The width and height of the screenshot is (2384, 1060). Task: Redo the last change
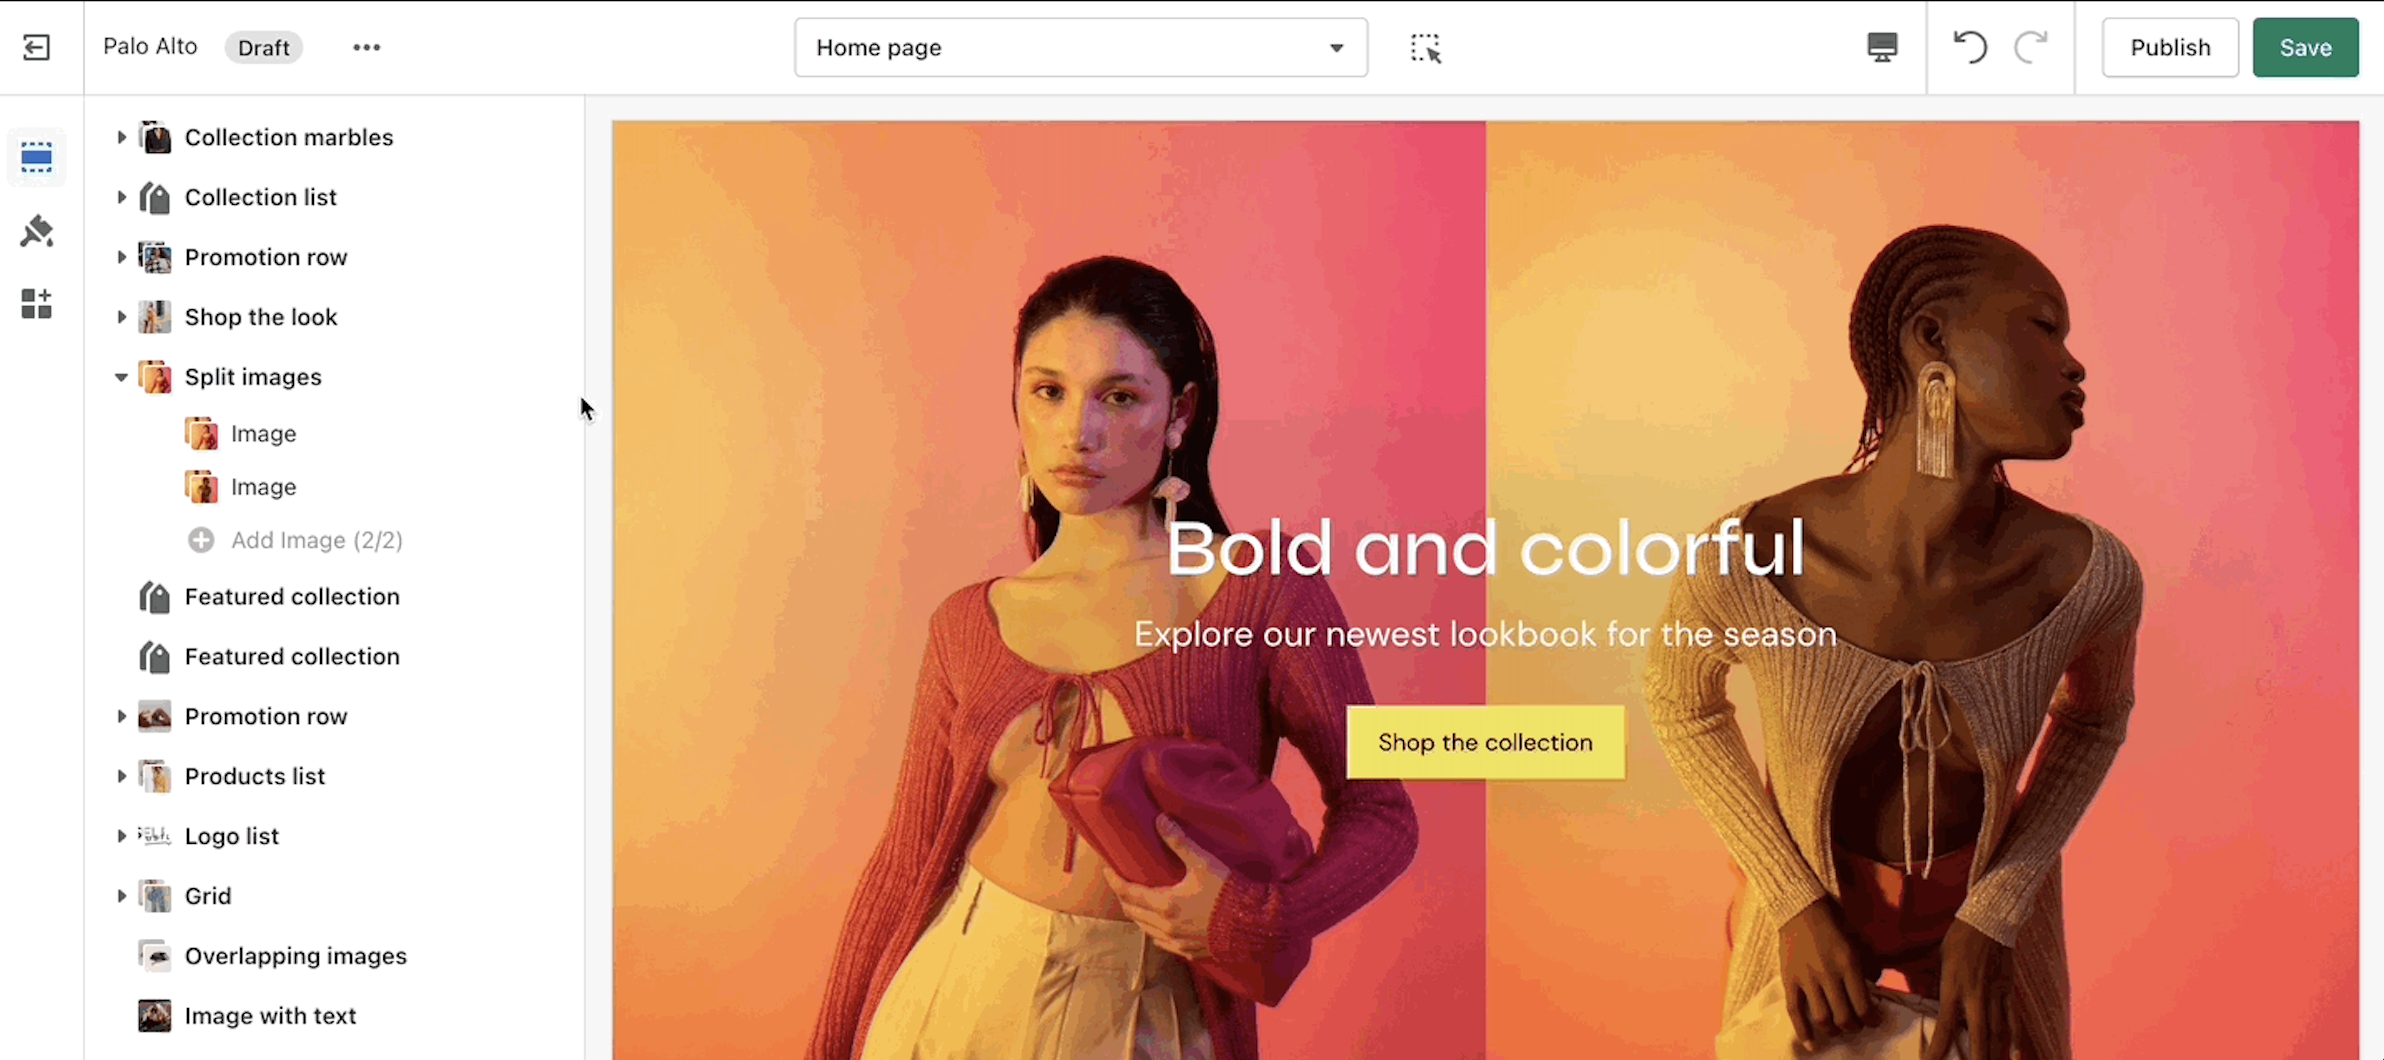click(x=2031, y=47)
